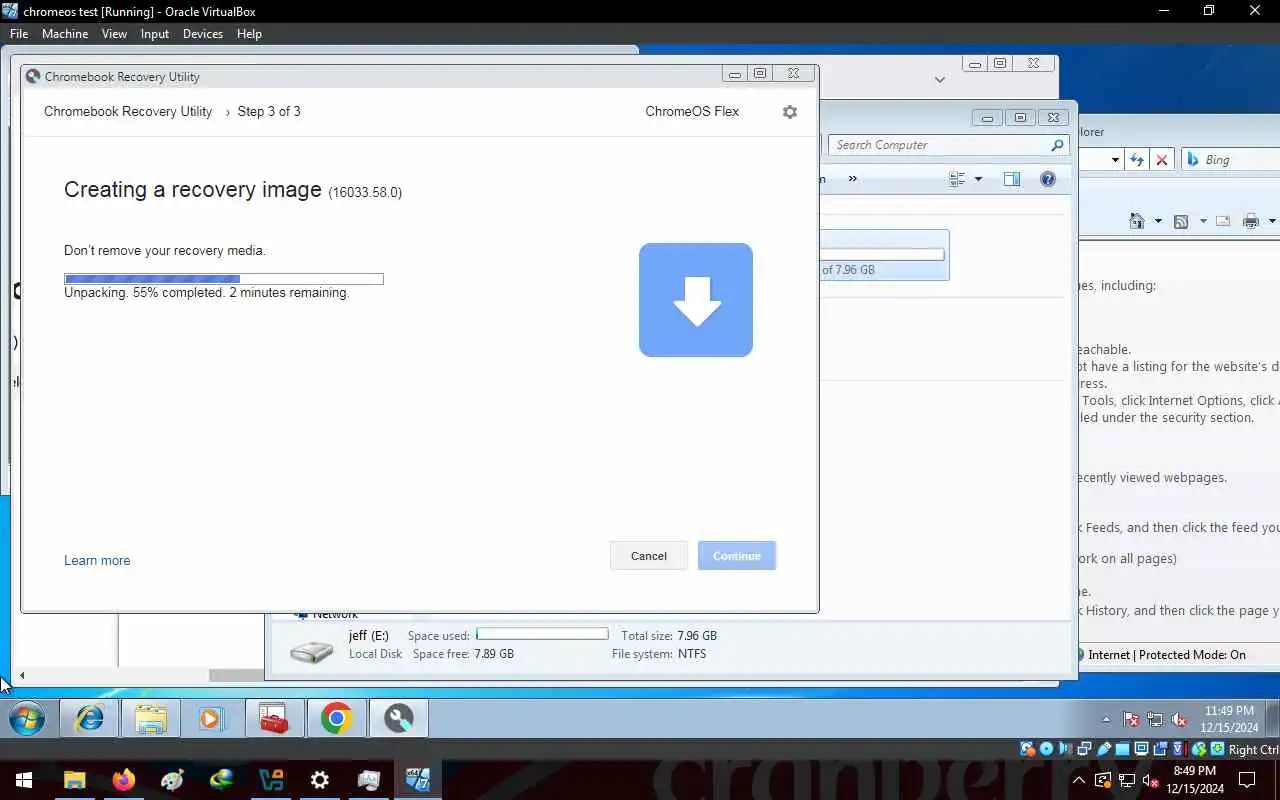Screen dimensions: 1280x800
Task: Open Chrome from Windows 7 taskbar
Action: pyautogui.click(x=337, y=718)
